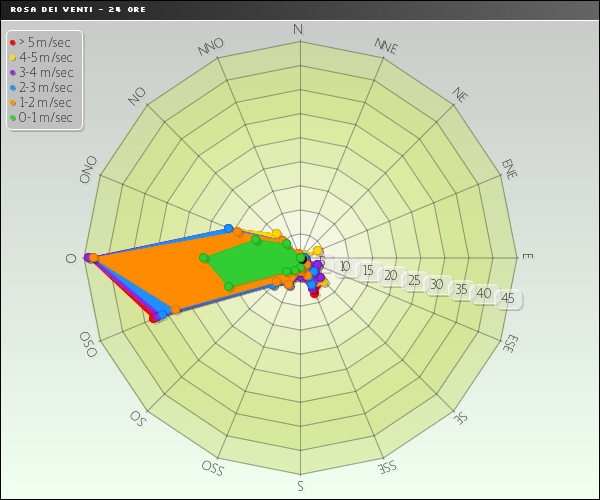Screen dimensions: 600x500
Task: Select the 'OSO' direction label
Action: [x=88, y=345]
